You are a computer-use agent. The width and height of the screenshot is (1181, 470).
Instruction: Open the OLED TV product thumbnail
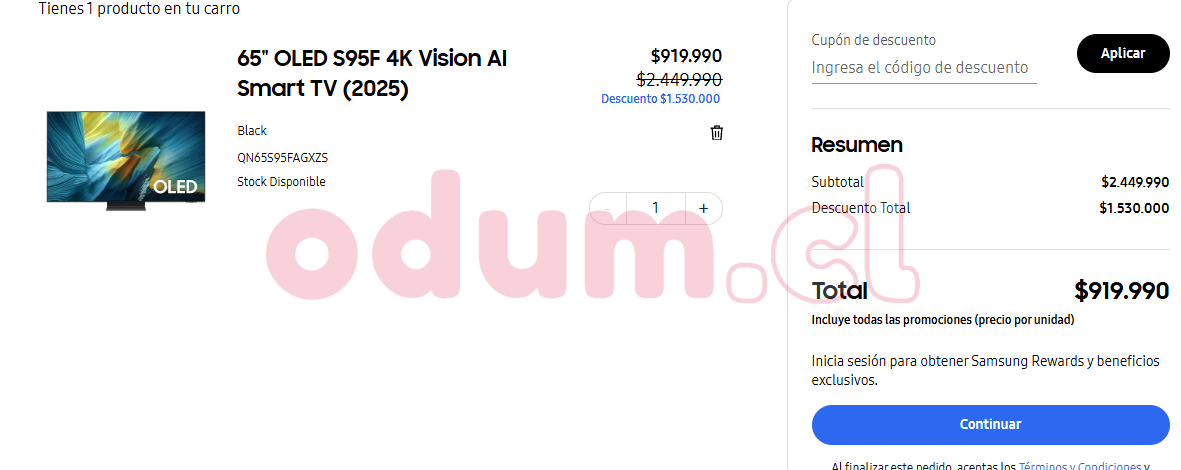point(125,158)
